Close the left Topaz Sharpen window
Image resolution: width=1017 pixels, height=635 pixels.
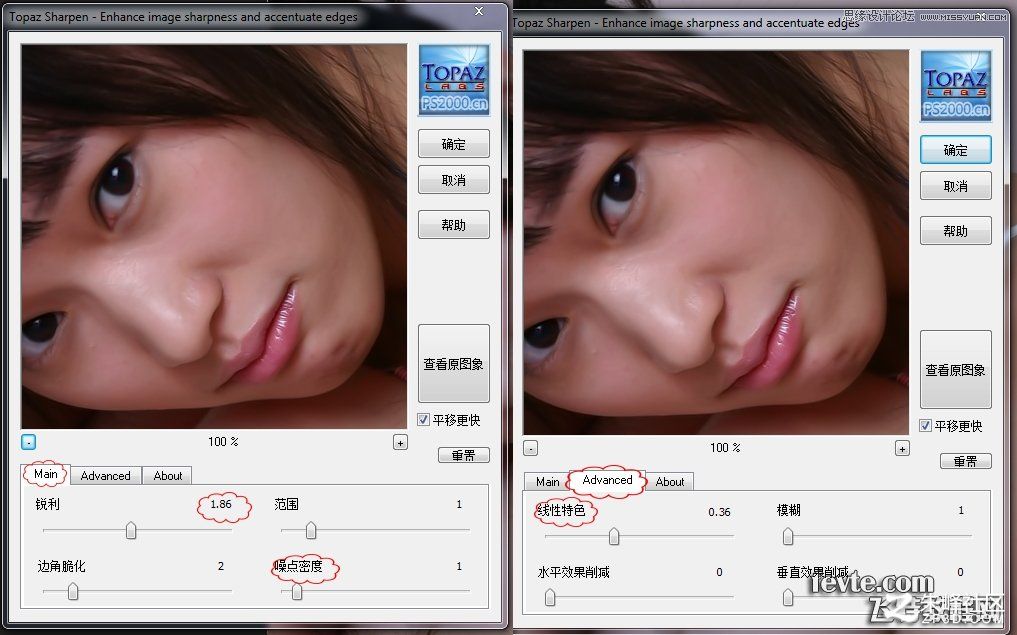point(479,11)
